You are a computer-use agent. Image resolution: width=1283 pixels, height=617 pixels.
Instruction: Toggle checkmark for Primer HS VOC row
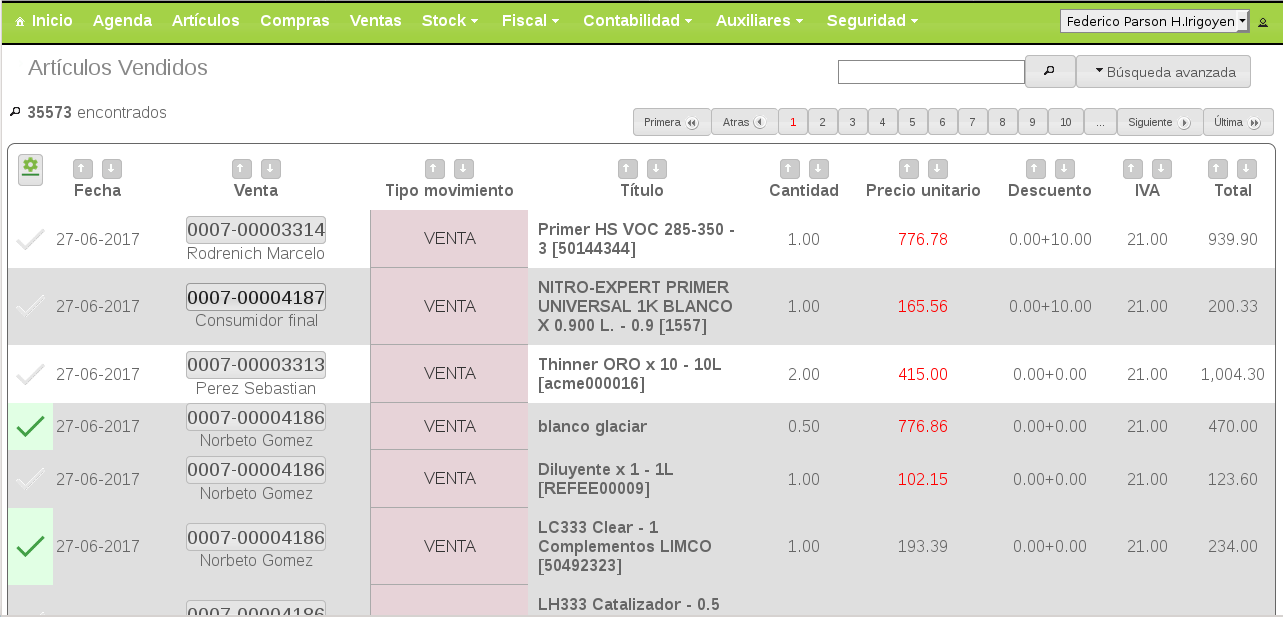point(31,239)
